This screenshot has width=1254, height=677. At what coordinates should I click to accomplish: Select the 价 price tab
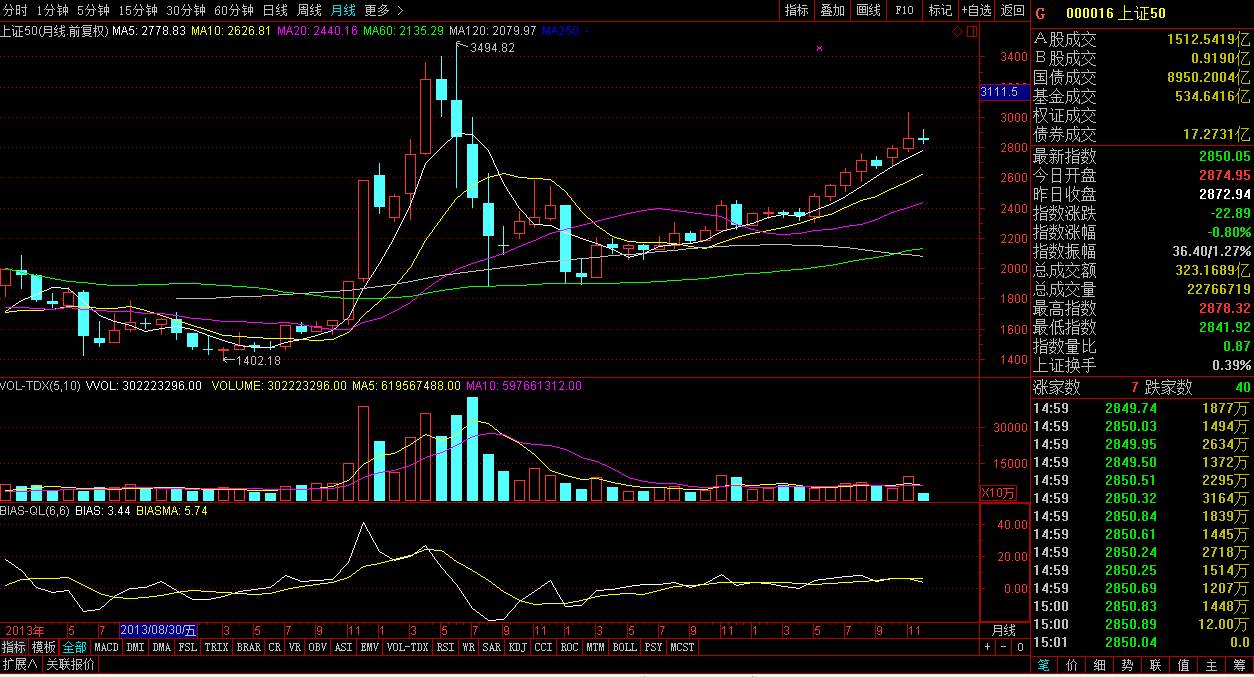1071,664
